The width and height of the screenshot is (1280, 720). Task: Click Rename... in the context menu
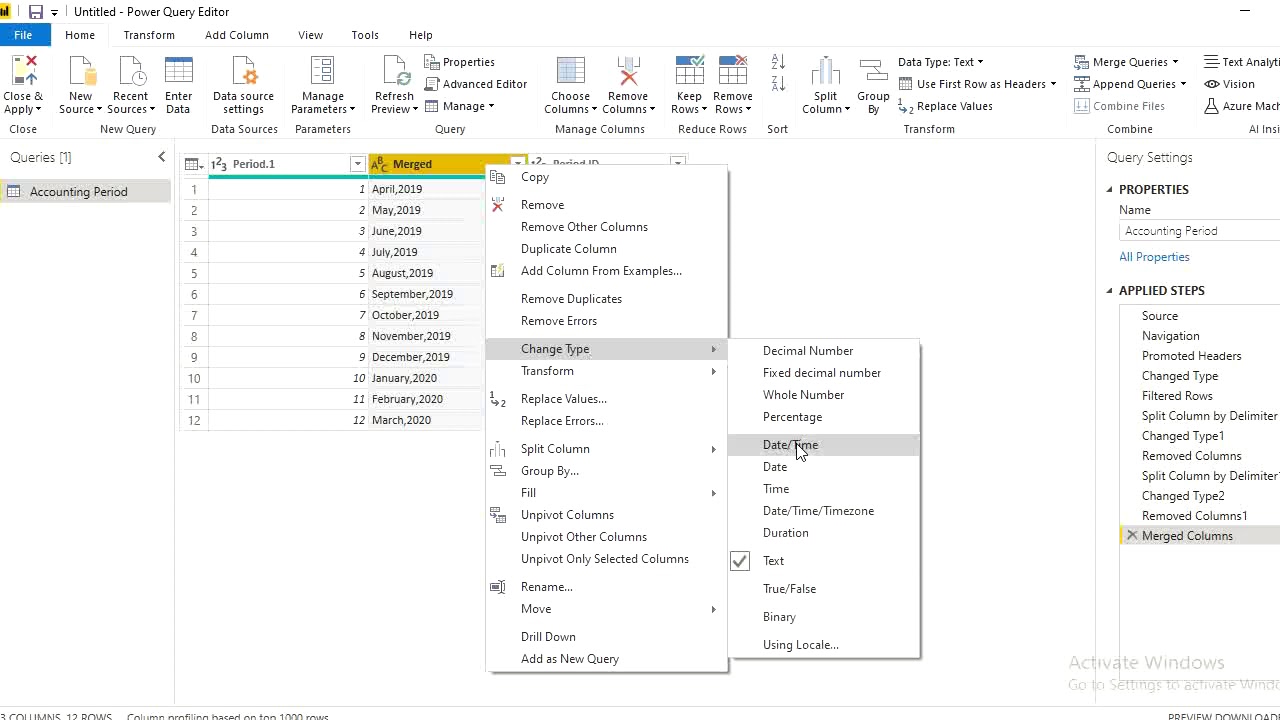coord(607,587)
